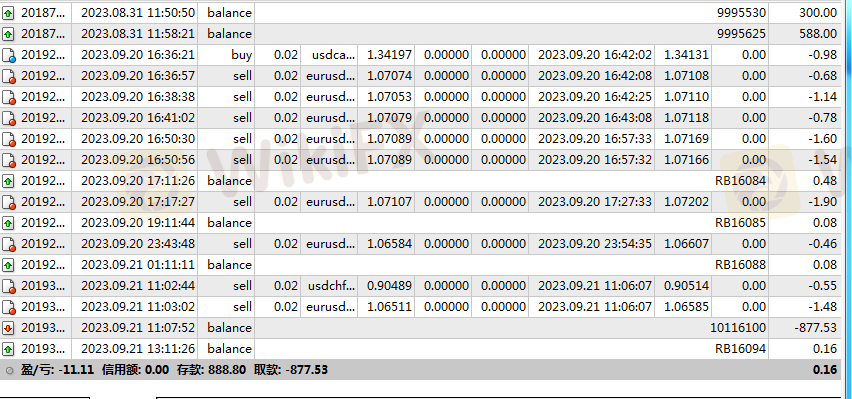The height and width of the screenshot is (399, 852).
Task: Click open price 1.07107
Action: point(390,202)
